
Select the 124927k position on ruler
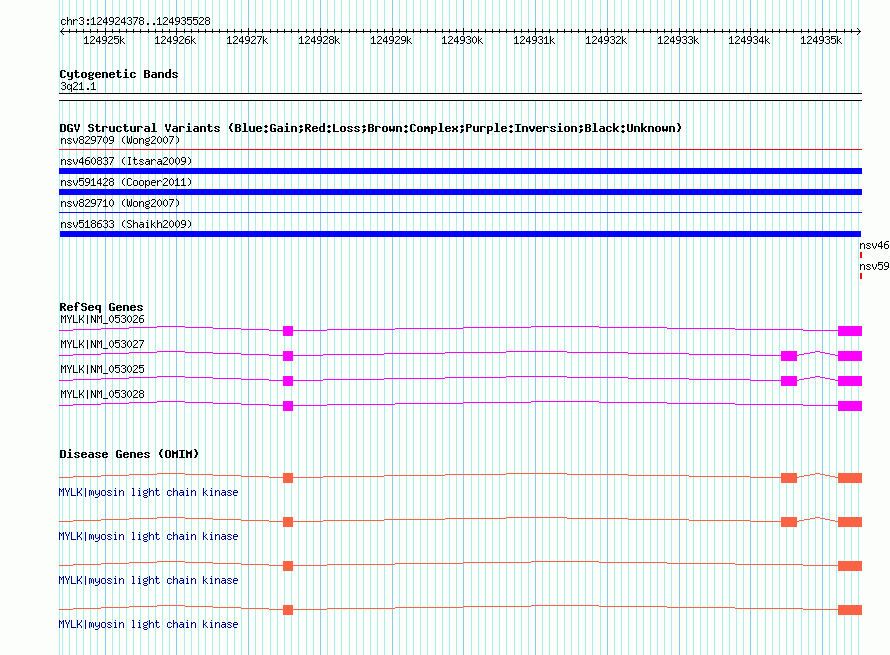(x=247, y=40)
